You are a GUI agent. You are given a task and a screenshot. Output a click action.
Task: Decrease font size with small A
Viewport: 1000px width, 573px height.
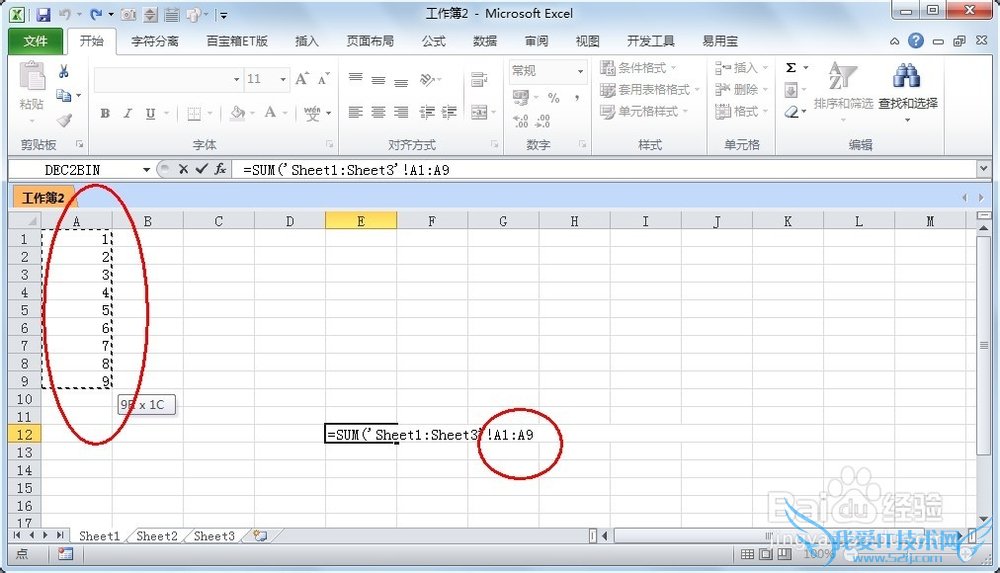coord(323,79)
